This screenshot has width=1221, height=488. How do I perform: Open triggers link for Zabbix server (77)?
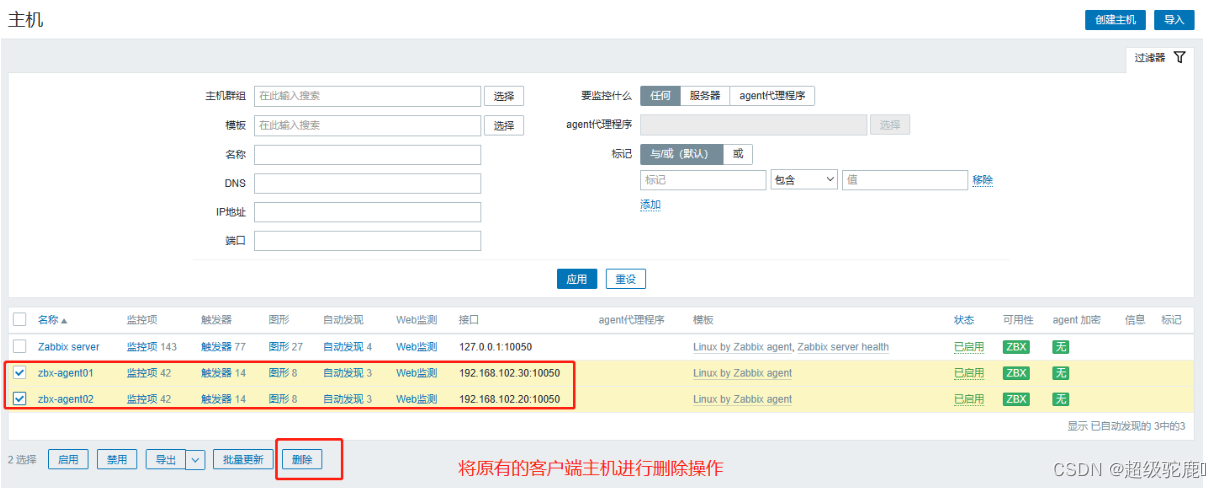coord(216,347)
